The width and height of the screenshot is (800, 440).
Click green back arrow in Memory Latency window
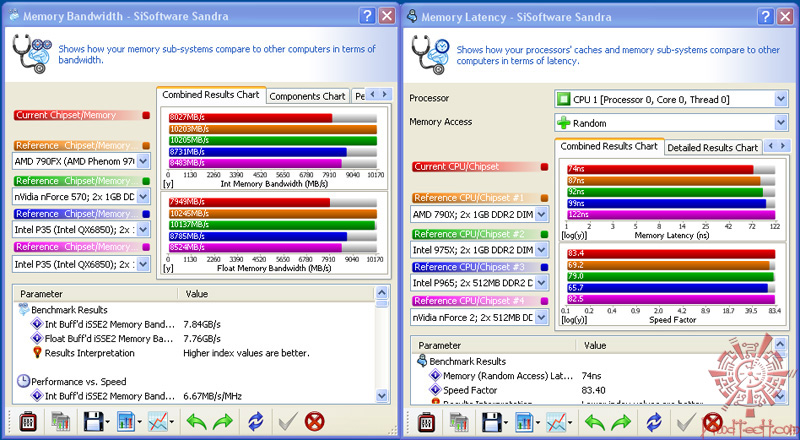[x=595, y=423]
